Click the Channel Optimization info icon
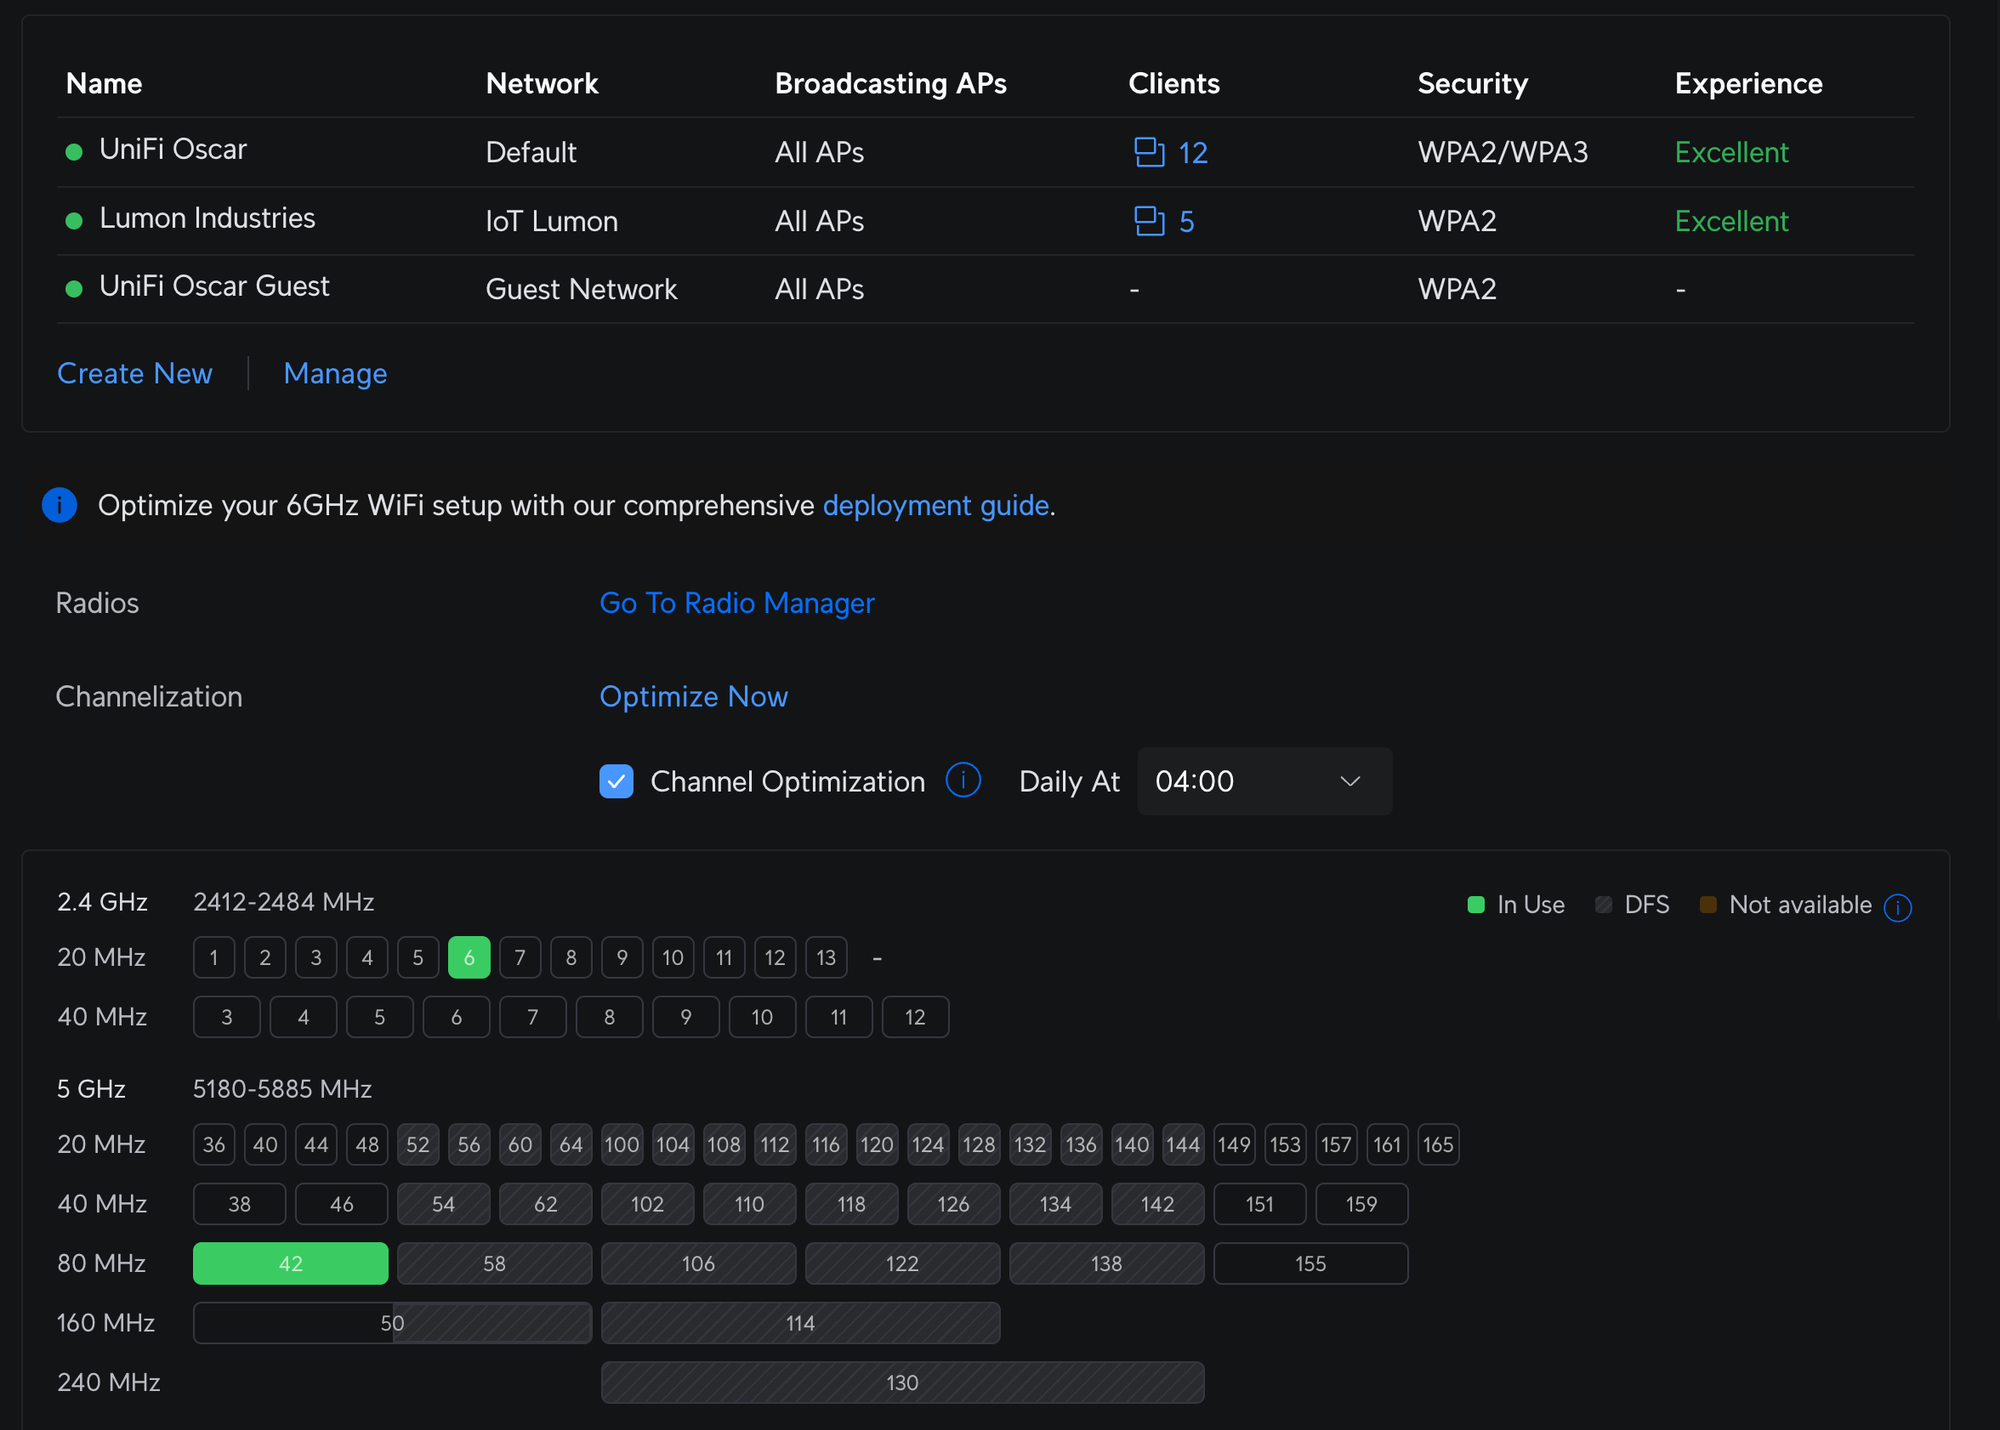The image size is (2000, 1430). click(x=963, y=780)
